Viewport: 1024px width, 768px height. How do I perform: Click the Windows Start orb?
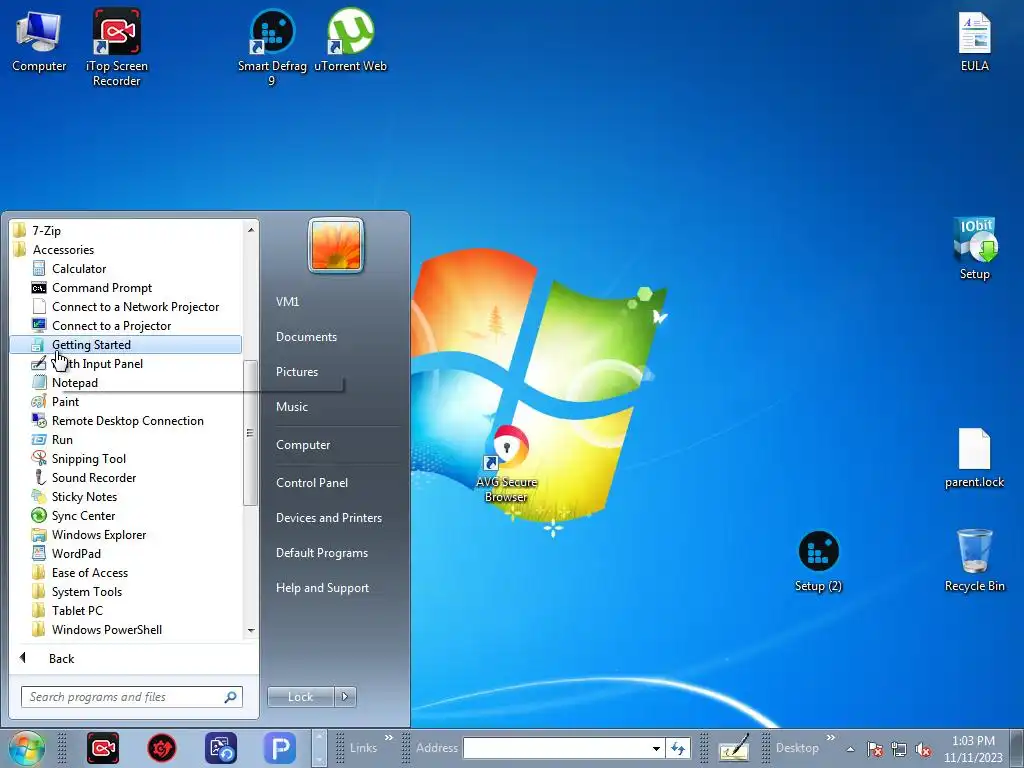point(27,748)
